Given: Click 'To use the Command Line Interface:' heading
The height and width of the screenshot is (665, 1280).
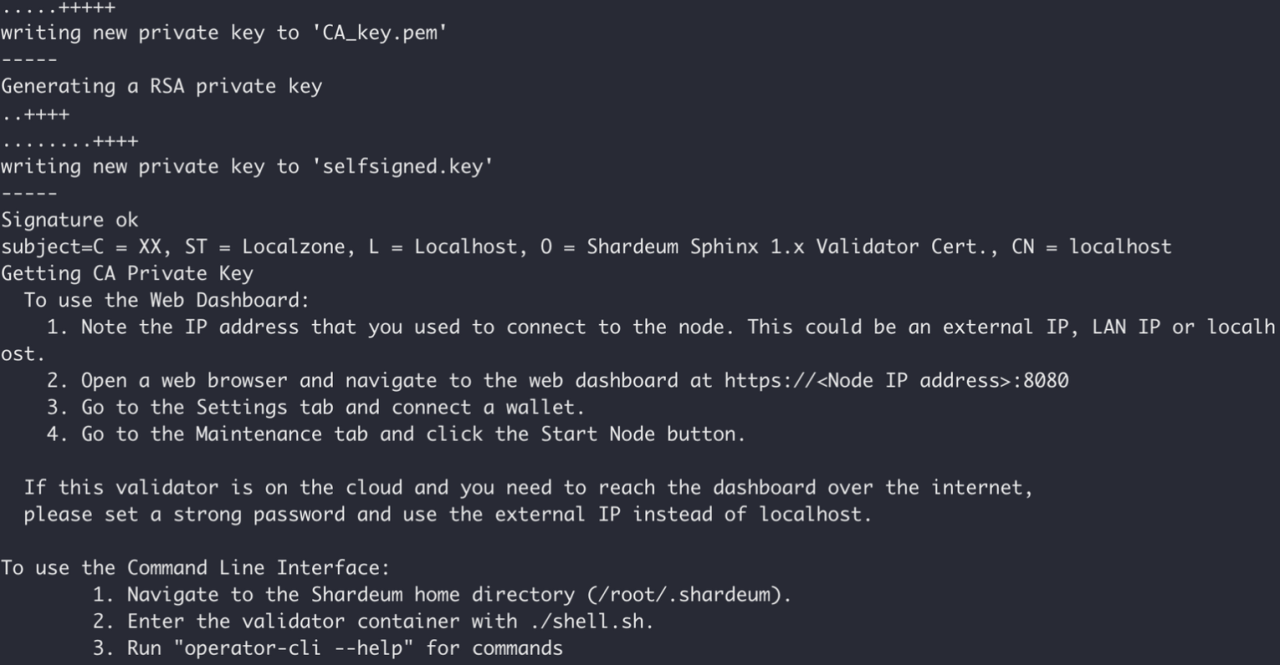Looking at the screenshot, I should [x=196, y=568].
